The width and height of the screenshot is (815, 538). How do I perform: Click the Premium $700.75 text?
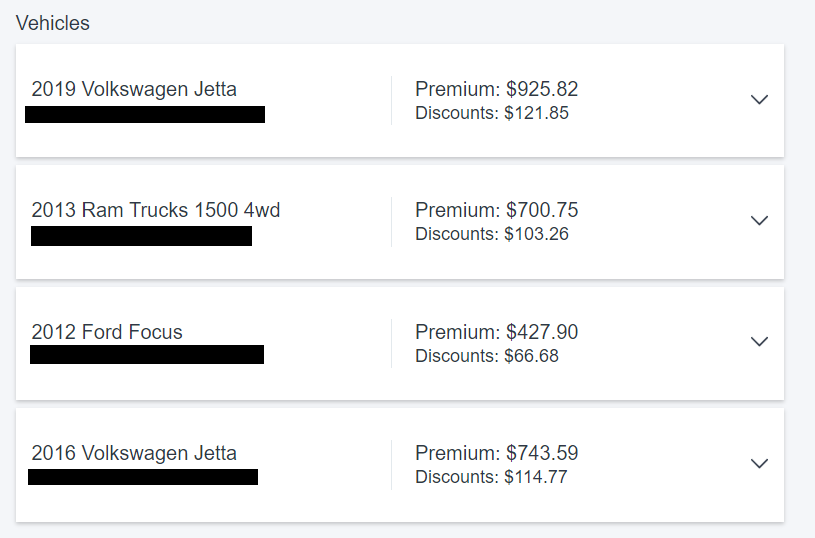(496, 210)
